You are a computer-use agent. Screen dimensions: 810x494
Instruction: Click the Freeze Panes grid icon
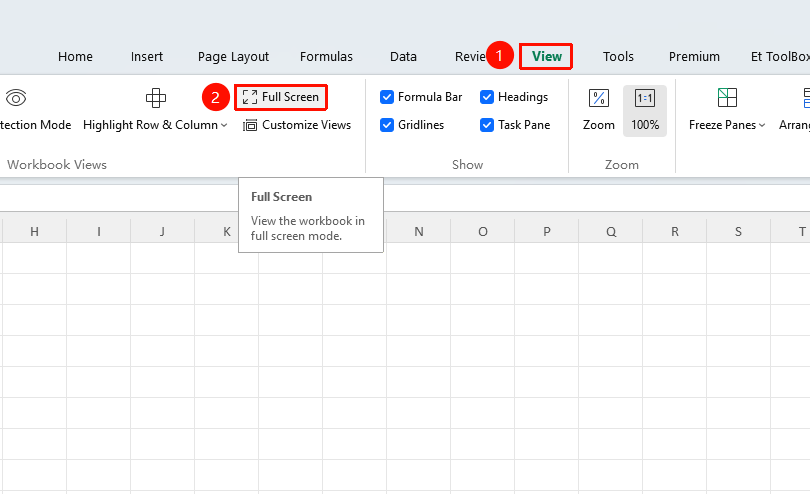tap(727, 98)
